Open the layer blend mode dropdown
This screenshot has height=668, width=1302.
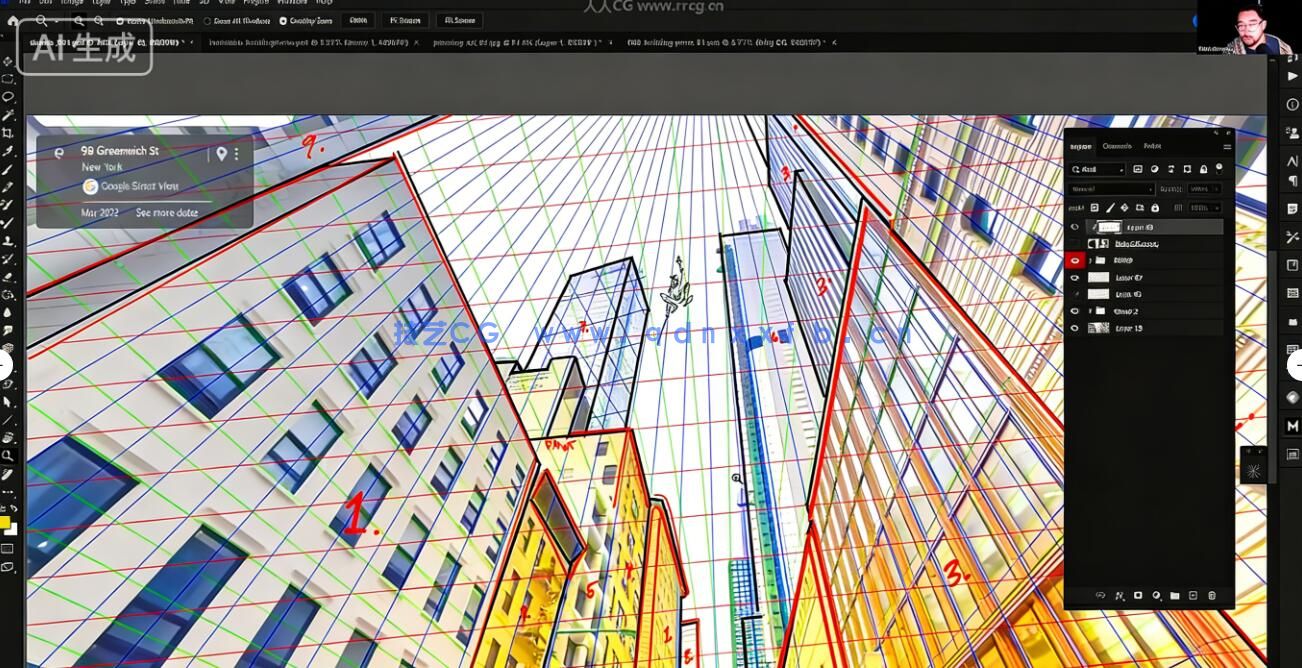(x=1111, y=189)
